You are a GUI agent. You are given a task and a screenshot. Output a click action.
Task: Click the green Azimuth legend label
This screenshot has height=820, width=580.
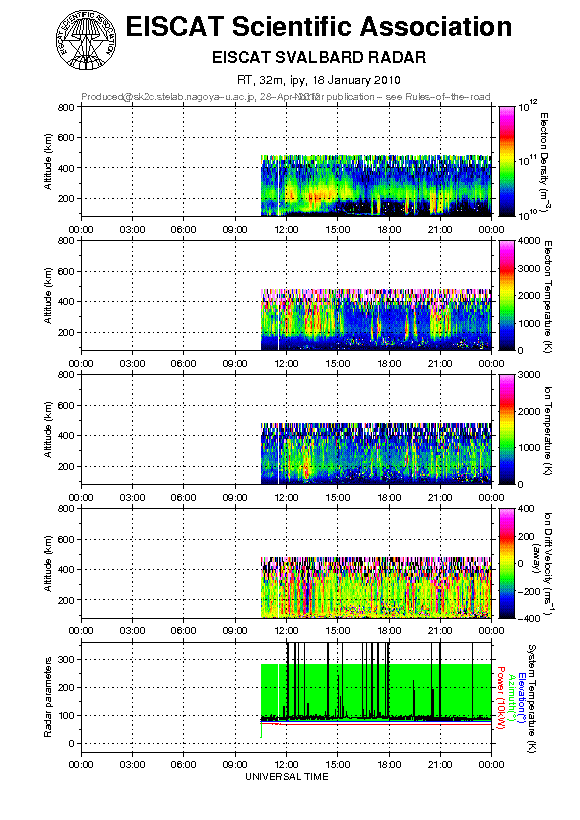[511, 699]
